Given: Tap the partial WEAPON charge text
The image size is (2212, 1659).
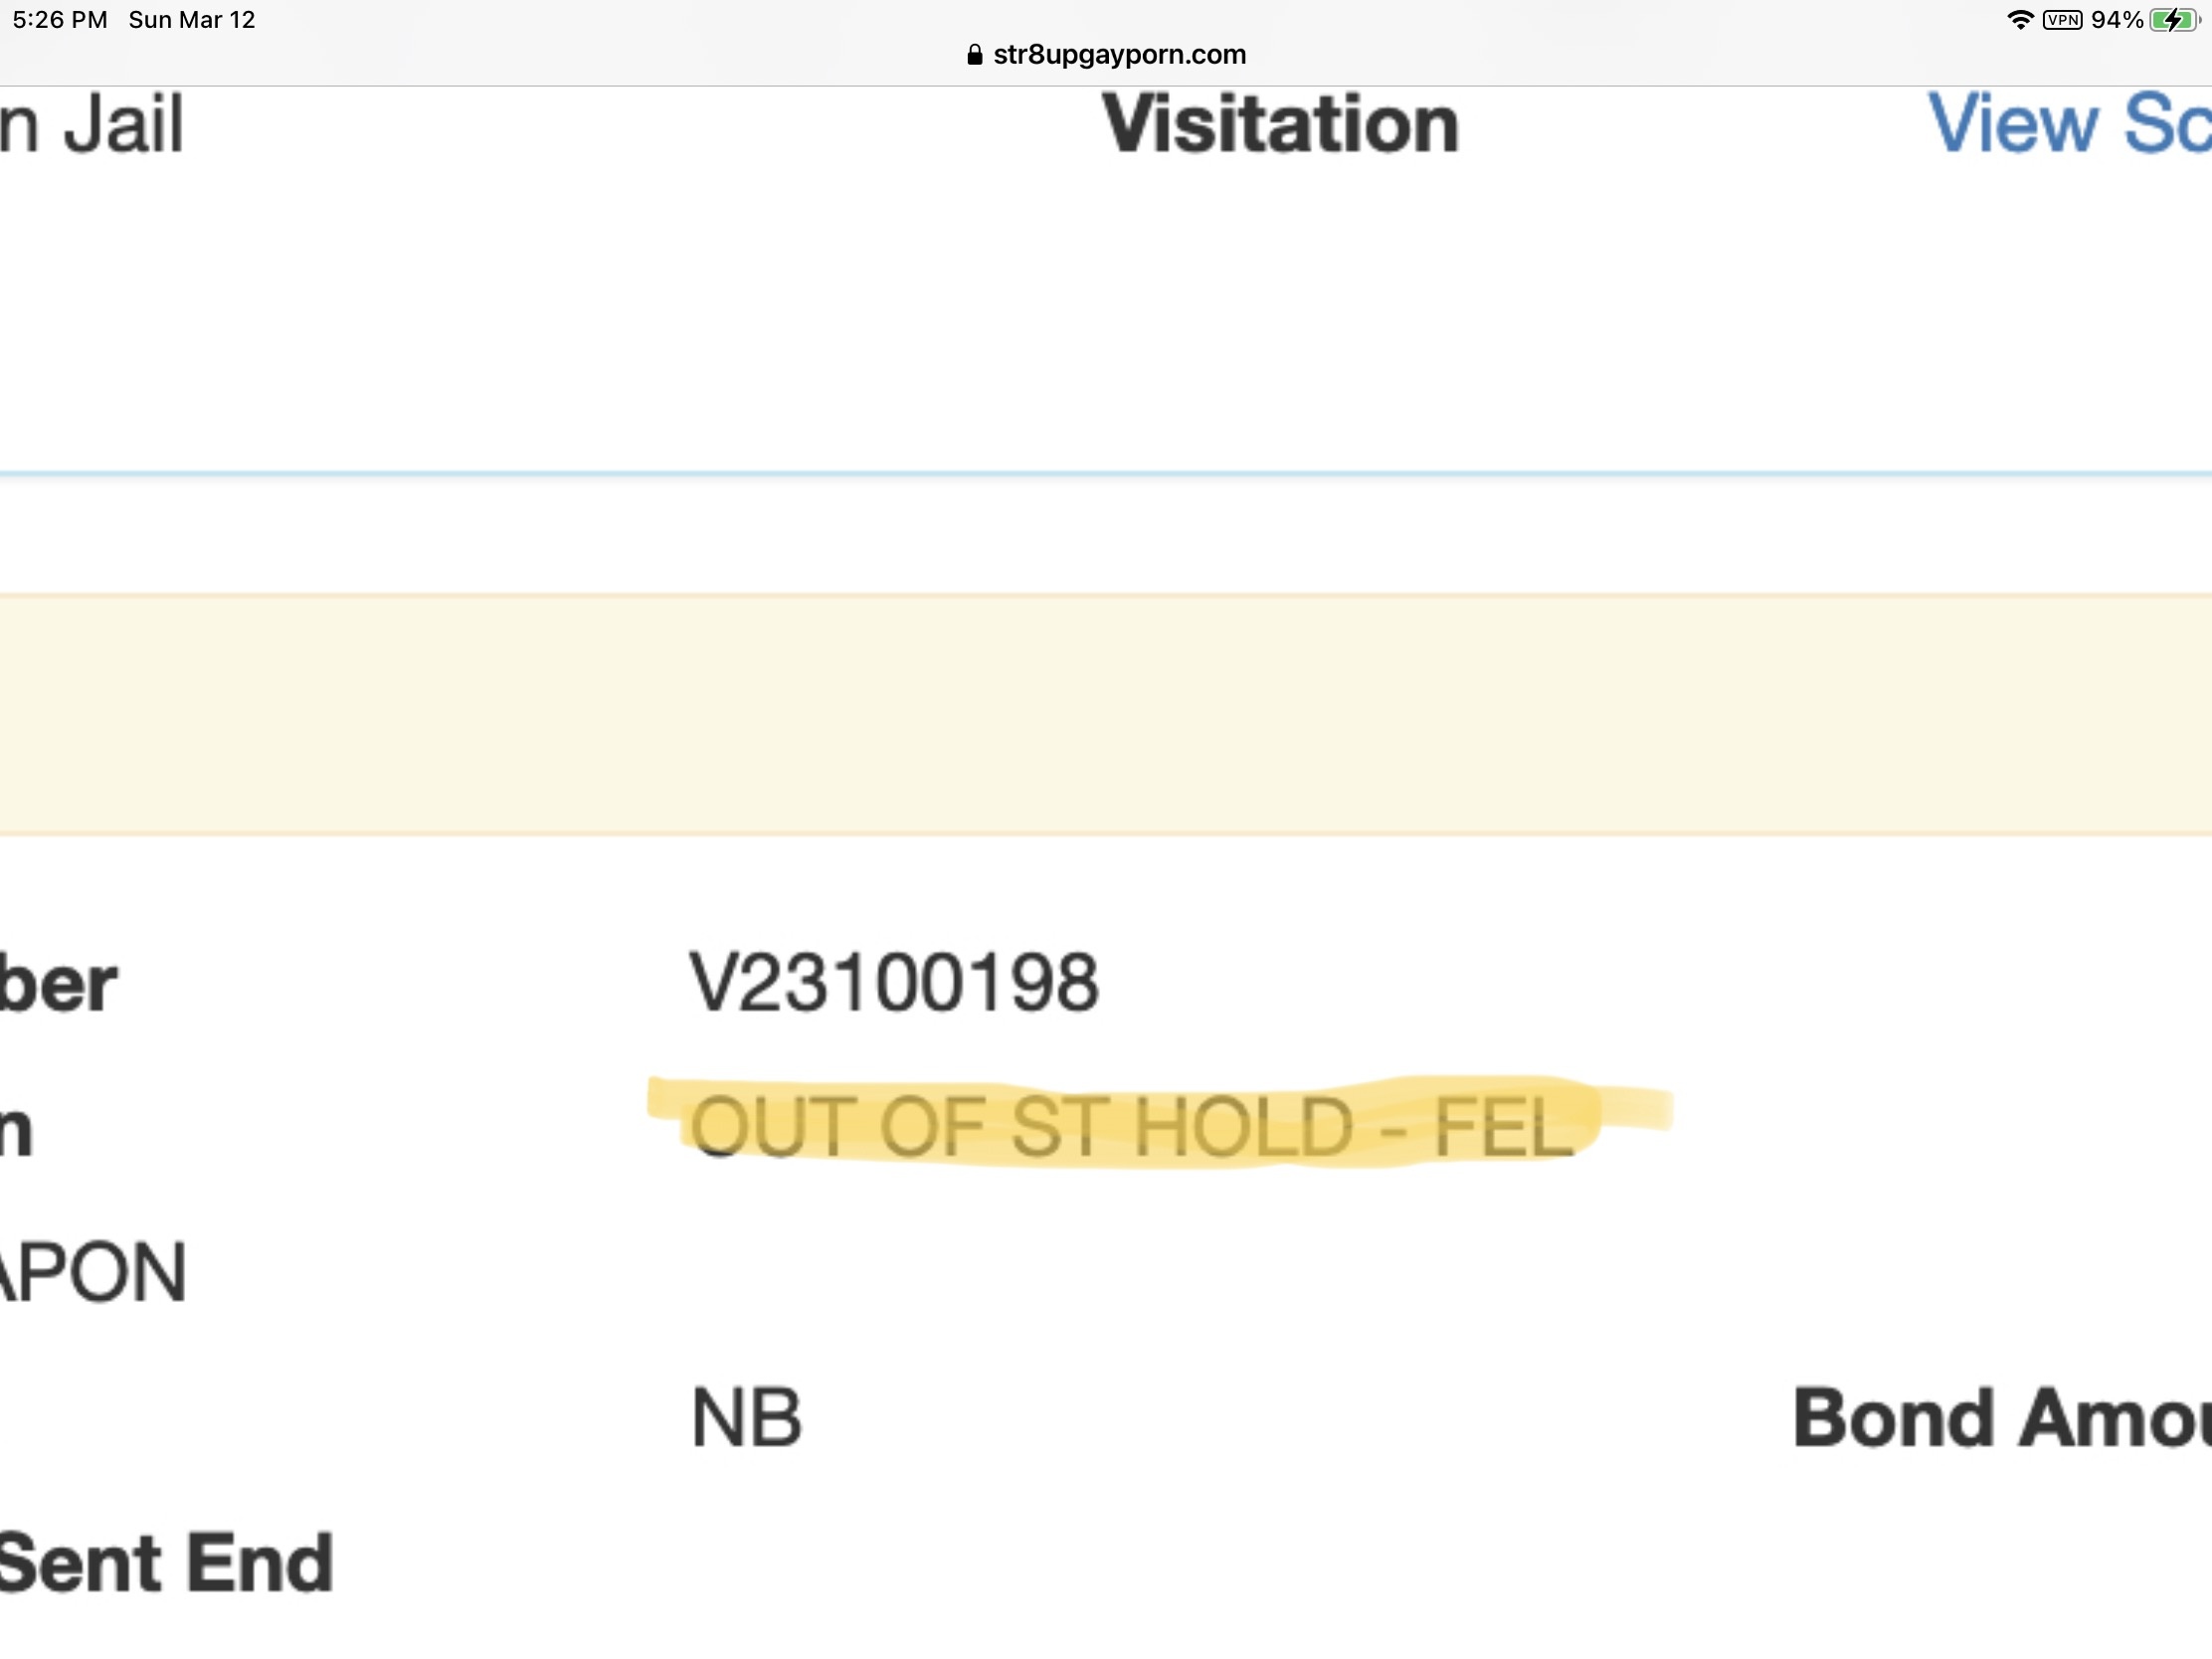Looking at the screenshot, I should click(93, 1272).
